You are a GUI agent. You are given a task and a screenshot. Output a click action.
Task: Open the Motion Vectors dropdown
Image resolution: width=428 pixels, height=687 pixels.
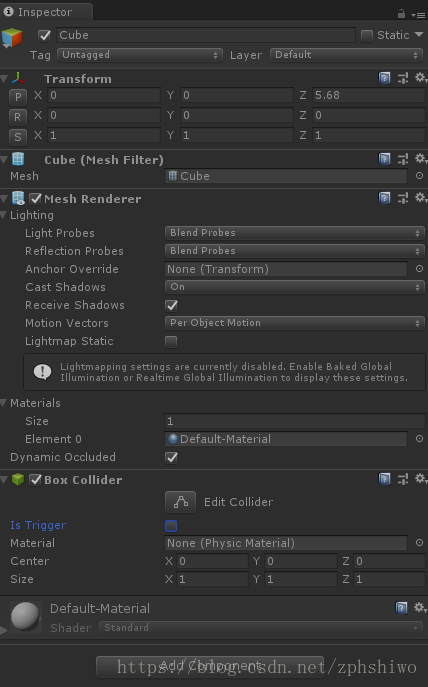(x=294, y=323)
